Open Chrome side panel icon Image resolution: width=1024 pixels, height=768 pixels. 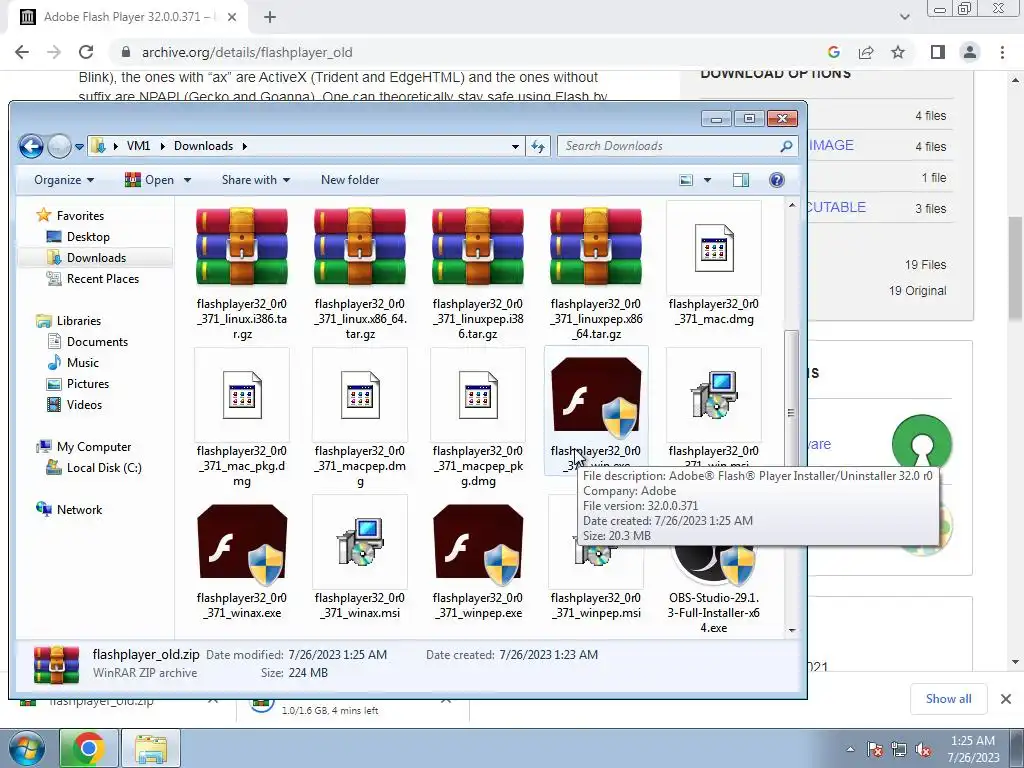pyautogui.click(x=938, y=52)
